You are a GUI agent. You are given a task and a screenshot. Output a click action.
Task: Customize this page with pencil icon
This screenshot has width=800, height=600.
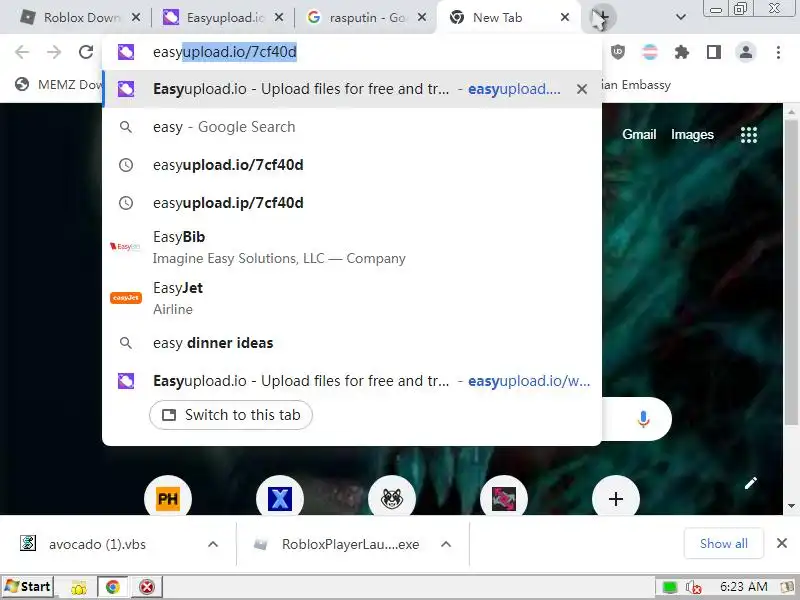click(x=750, y=483)
